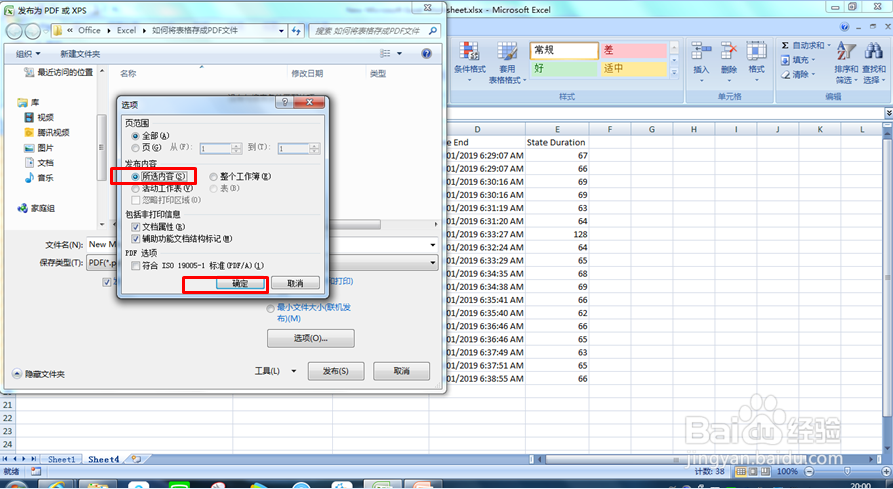Select the Selection publish radio button
Image resolution: width=893 pixels, height=489 pixels.
[135, 176]
